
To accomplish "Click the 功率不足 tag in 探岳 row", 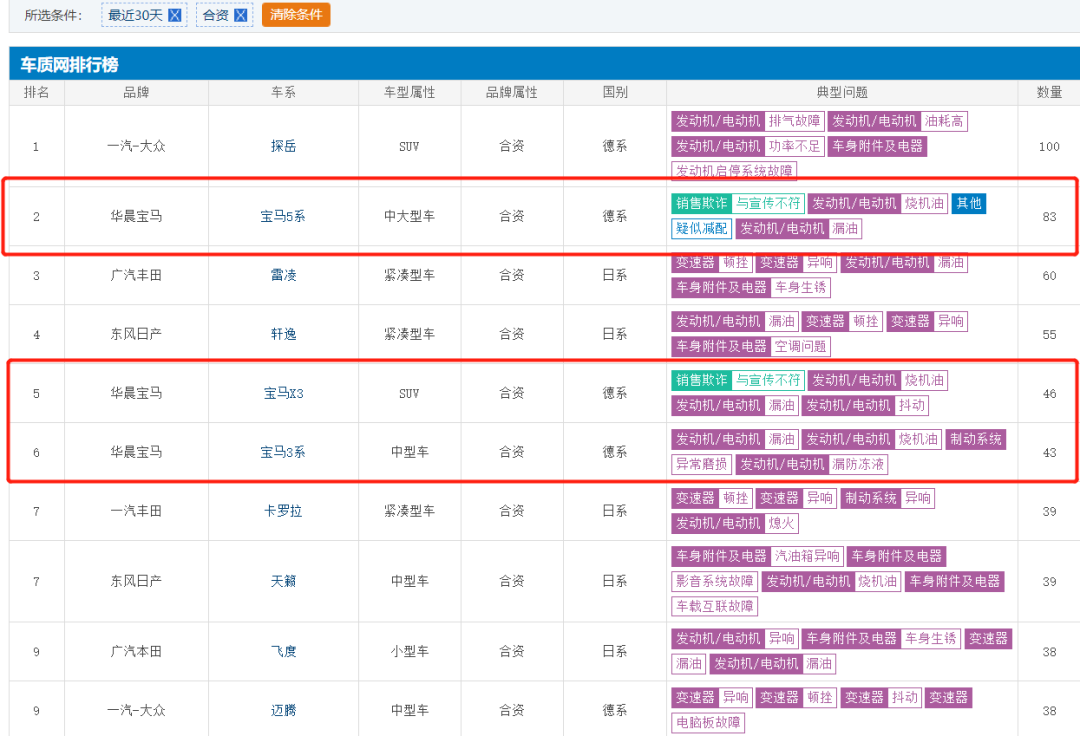I will pos(794,146).
